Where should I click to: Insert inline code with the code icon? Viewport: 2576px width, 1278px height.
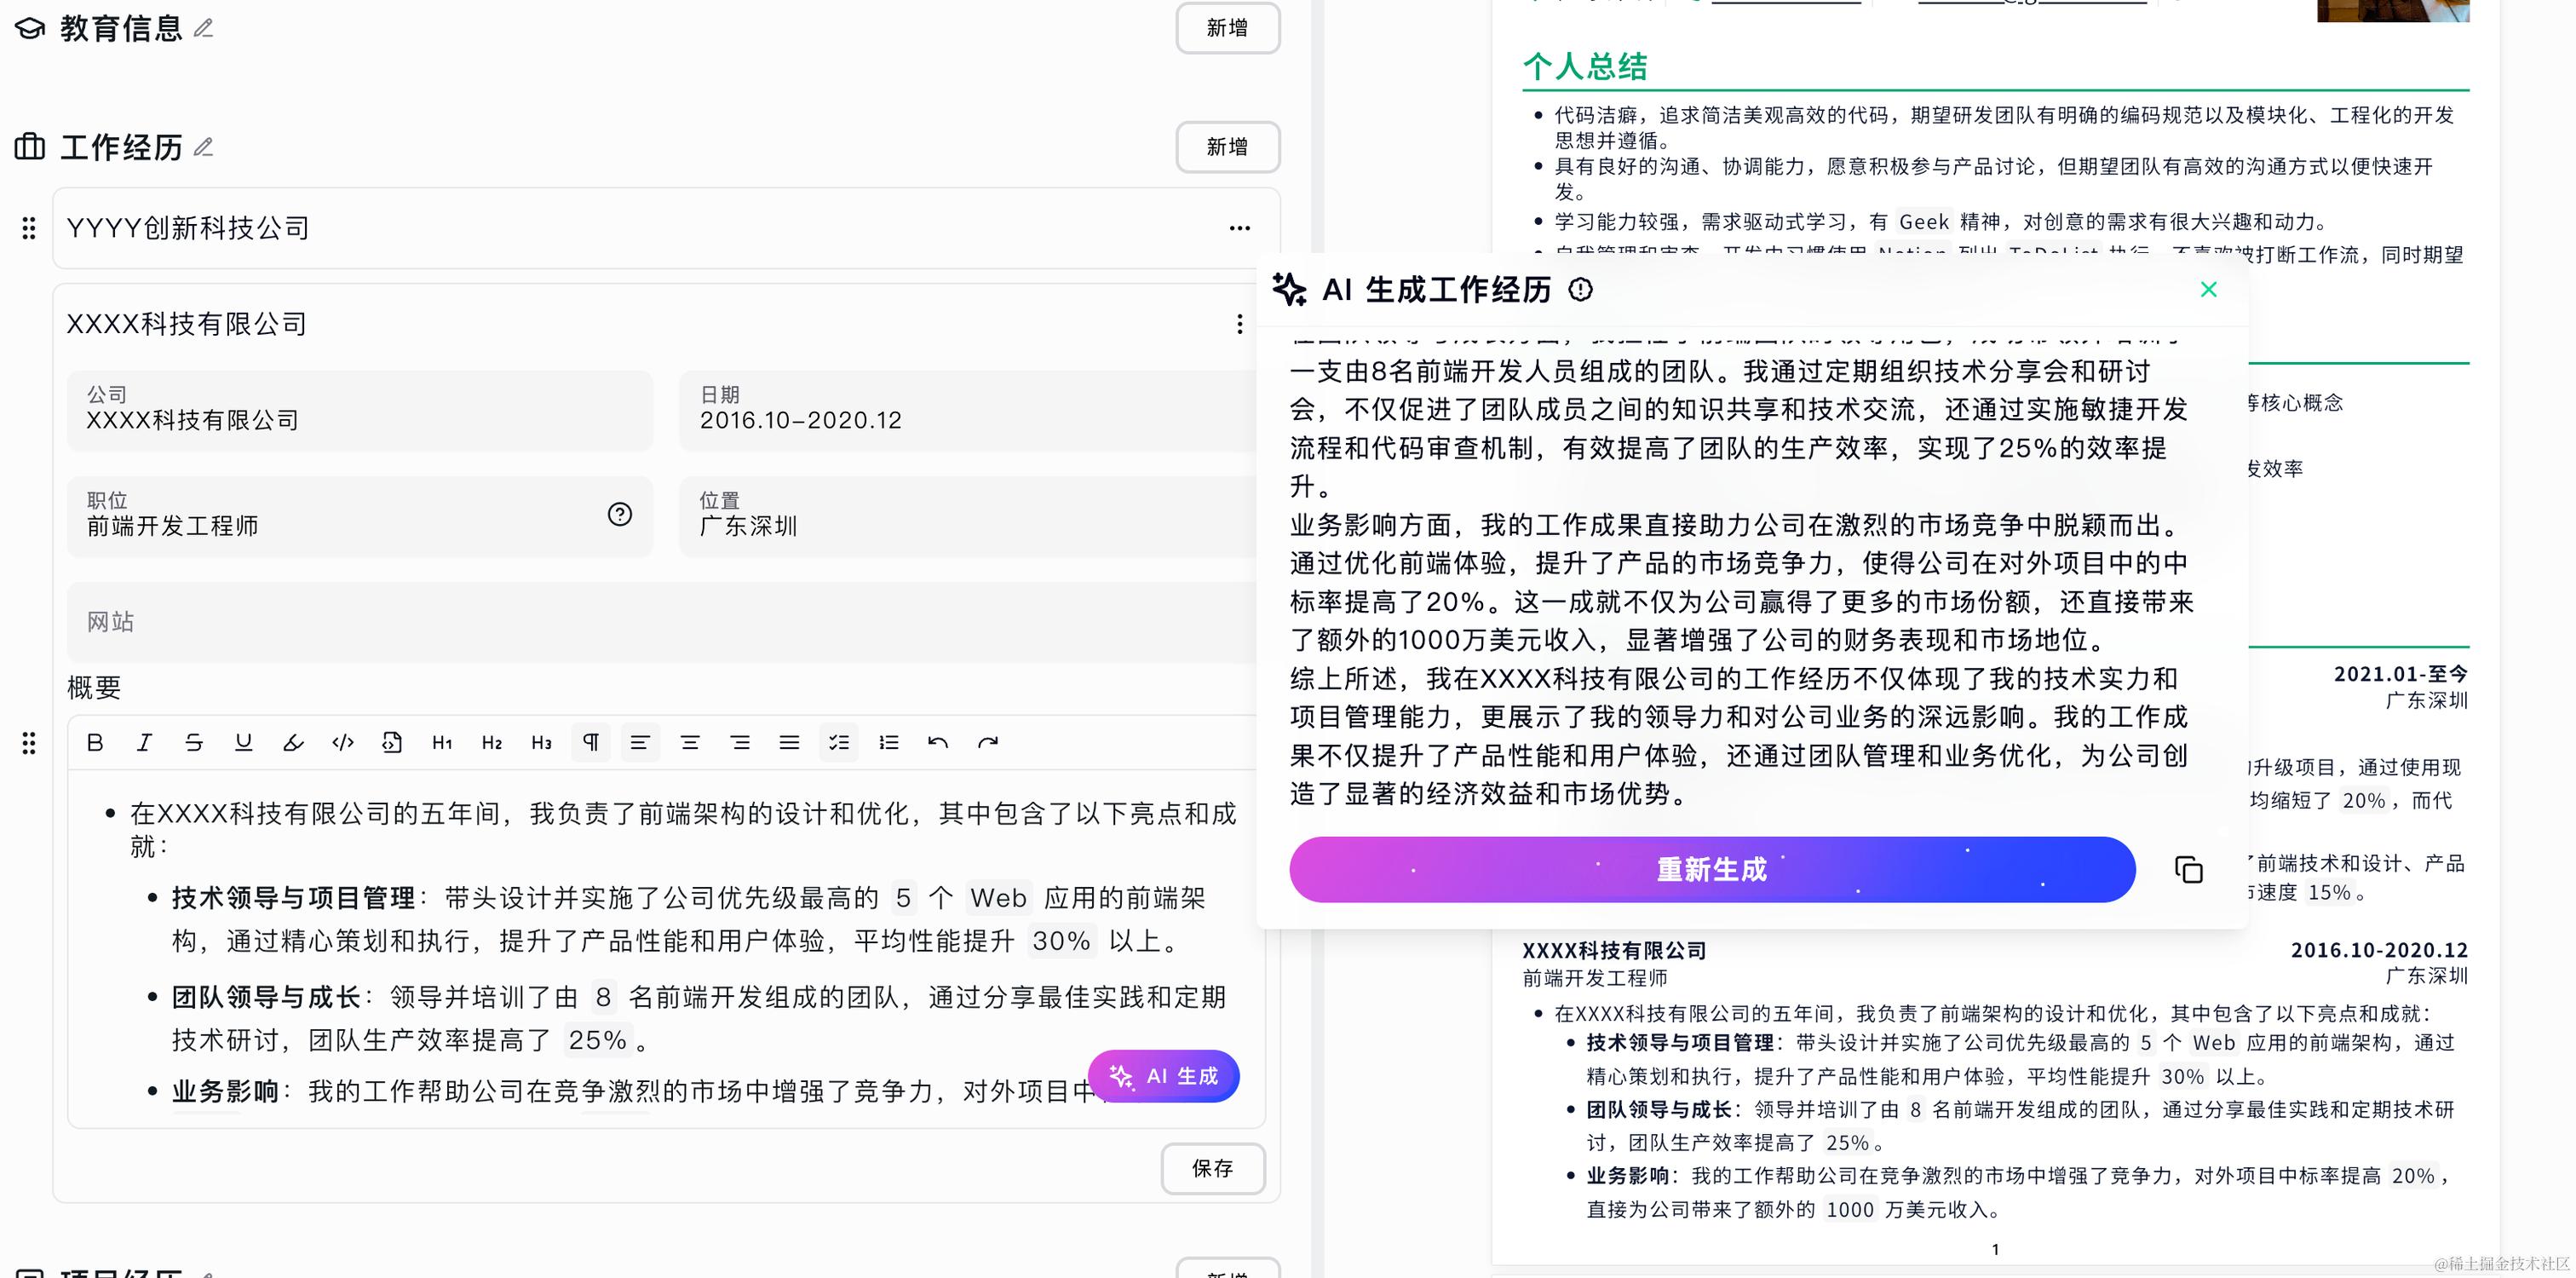tap(343, 742)
